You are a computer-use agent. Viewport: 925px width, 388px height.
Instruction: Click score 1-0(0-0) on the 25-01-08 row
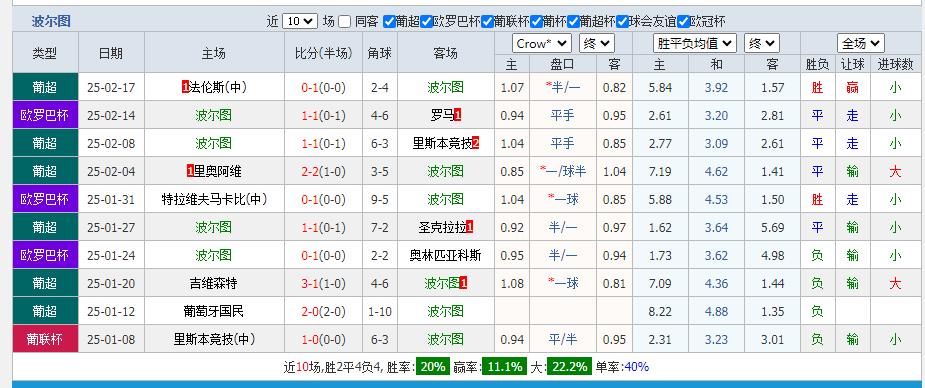(x=323, y=340)
